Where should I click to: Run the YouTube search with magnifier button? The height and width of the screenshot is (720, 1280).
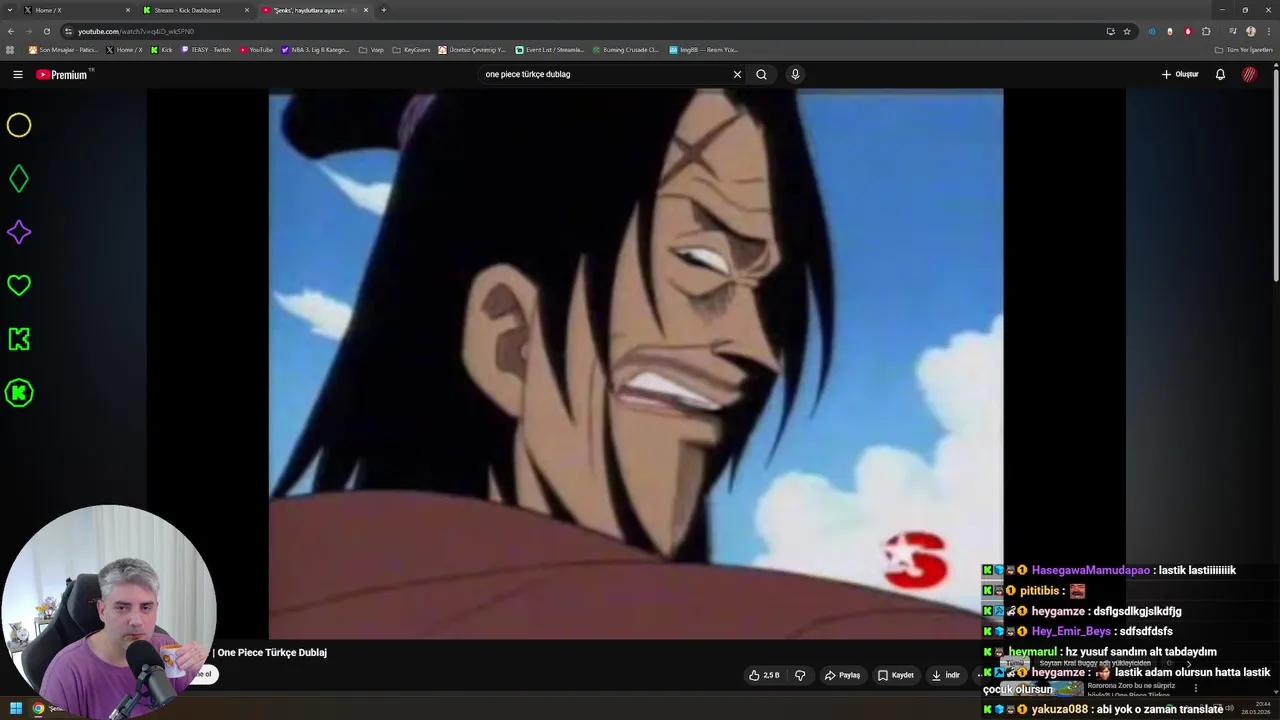761,74
